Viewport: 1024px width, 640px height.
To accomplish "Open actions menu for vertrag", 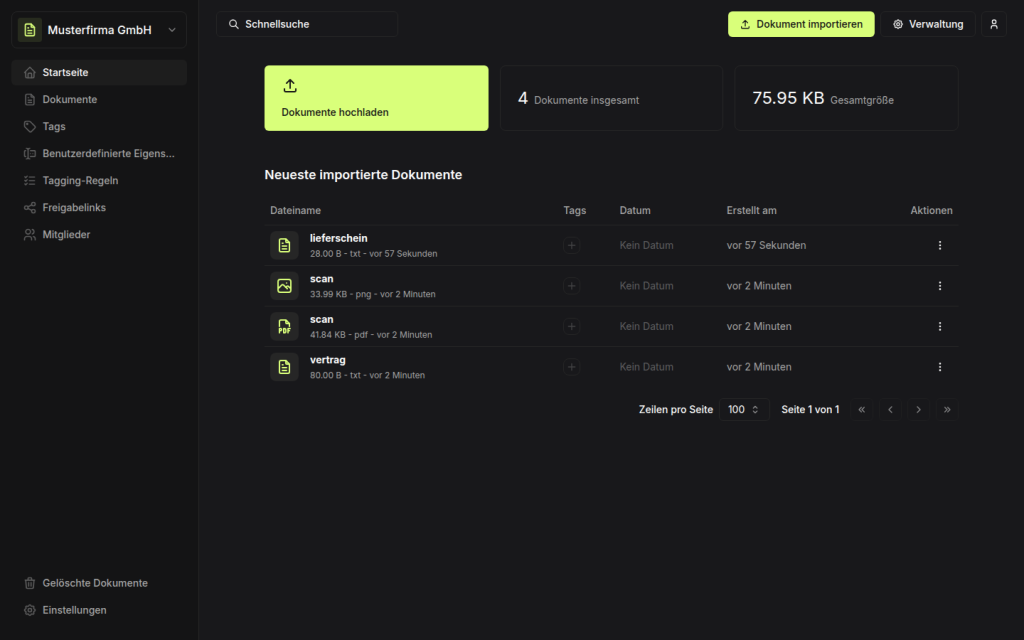I will pos(940,367).
